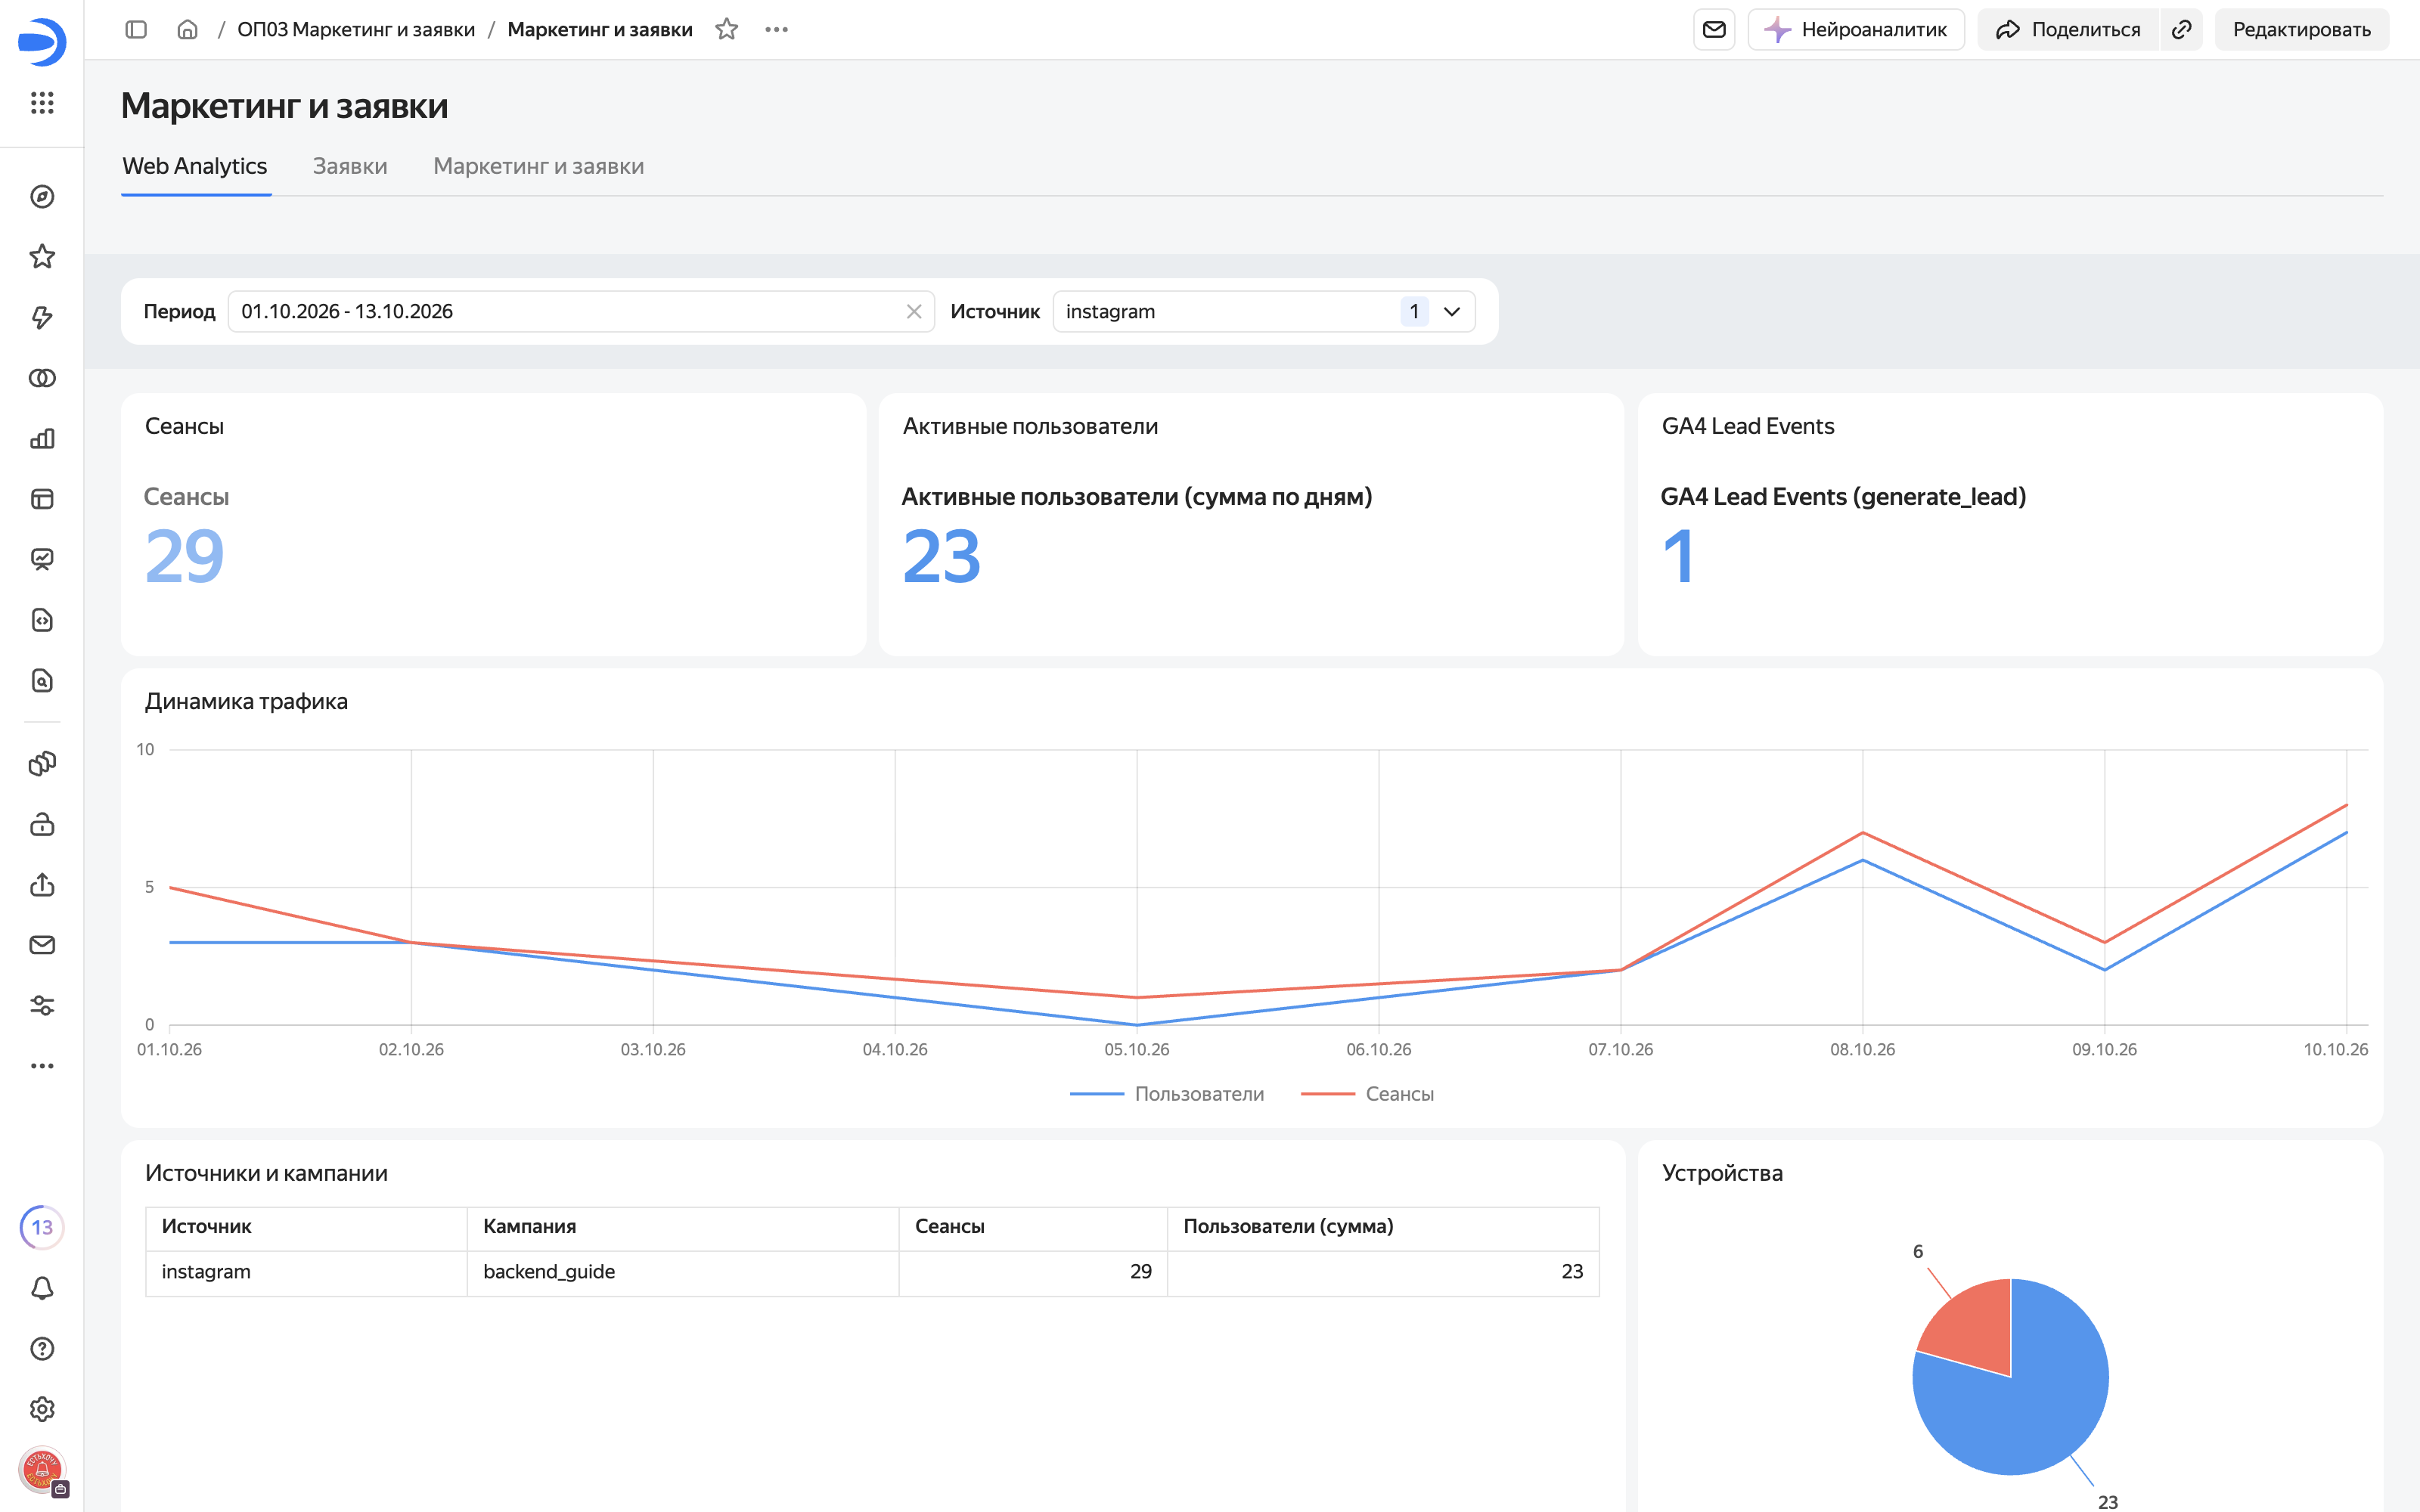This screenshot has height=1512, width=2420.
Task: Click the sidebar three-dots more icon
Action: click(42, 1066)
